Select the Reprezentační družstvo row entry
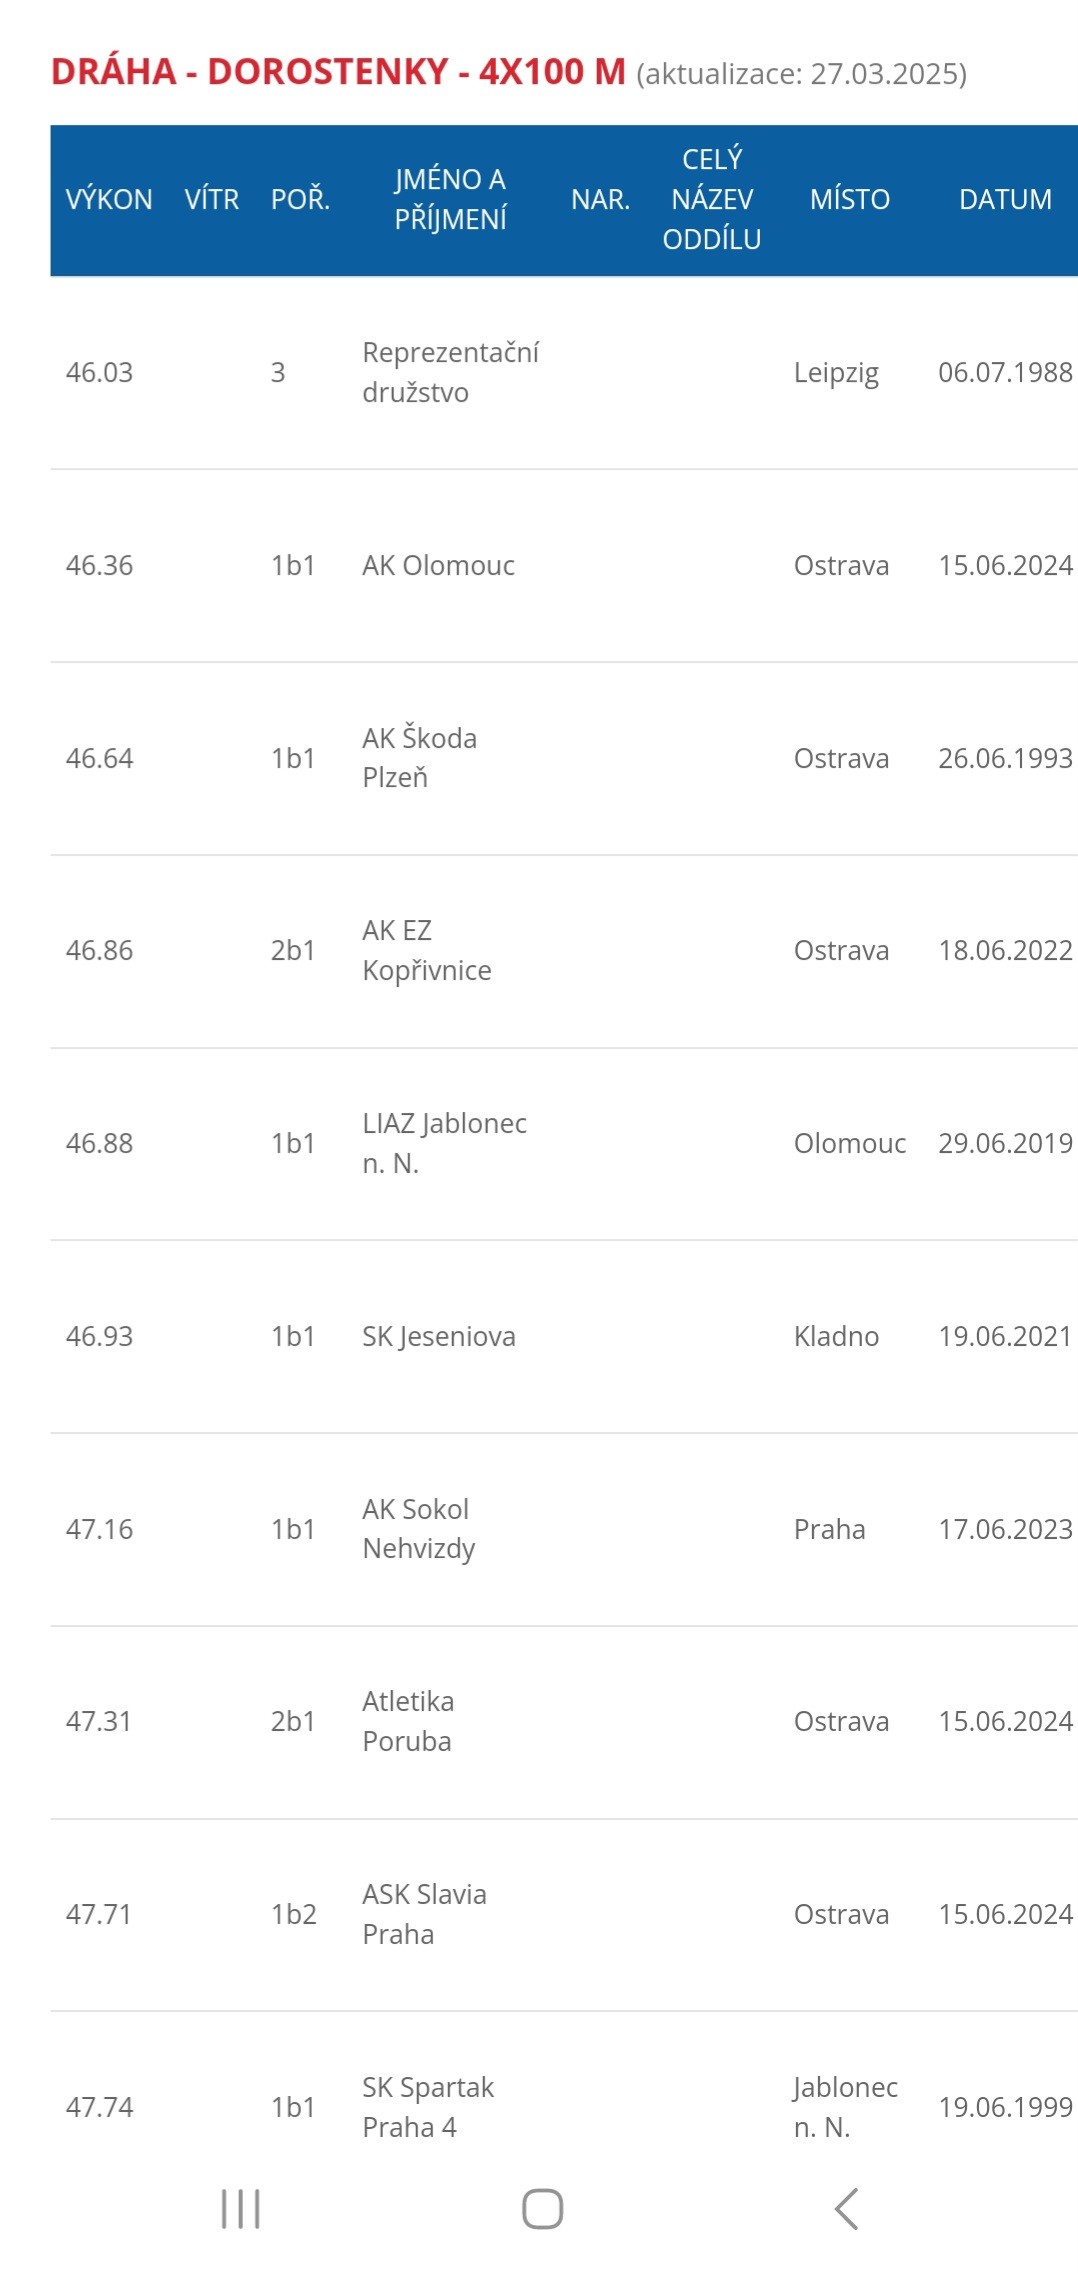 point(450,372)
